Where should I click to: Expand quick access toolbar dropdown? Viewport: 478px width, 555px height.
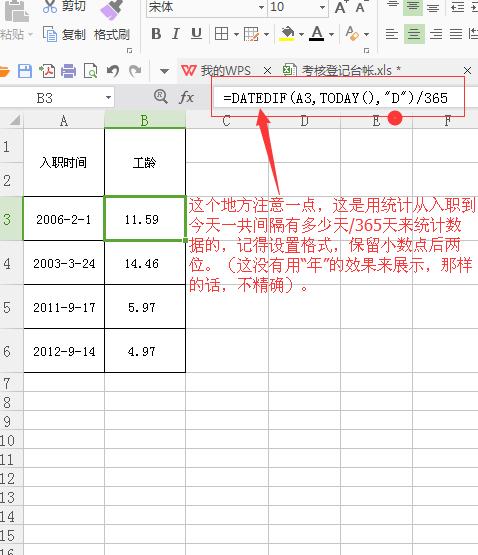tap(164, 71)
